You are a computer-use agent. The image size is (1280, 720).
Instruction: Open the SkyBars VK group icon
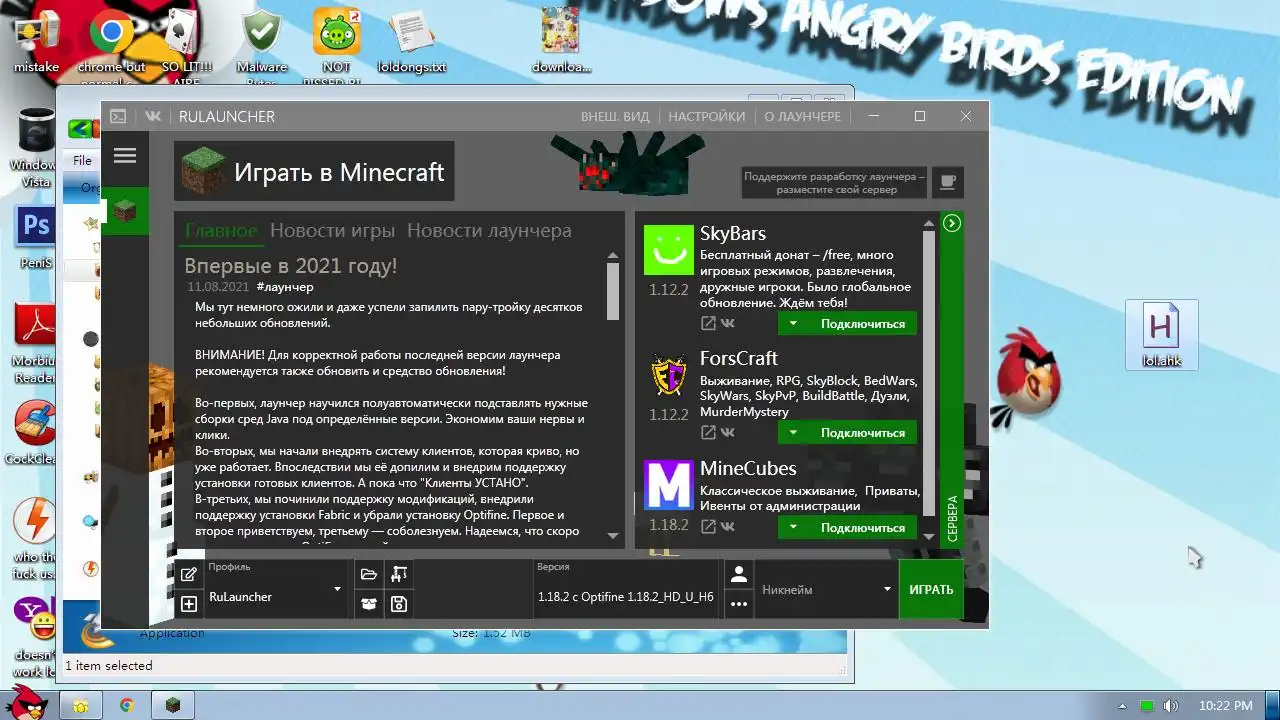(x=728, y=323)
